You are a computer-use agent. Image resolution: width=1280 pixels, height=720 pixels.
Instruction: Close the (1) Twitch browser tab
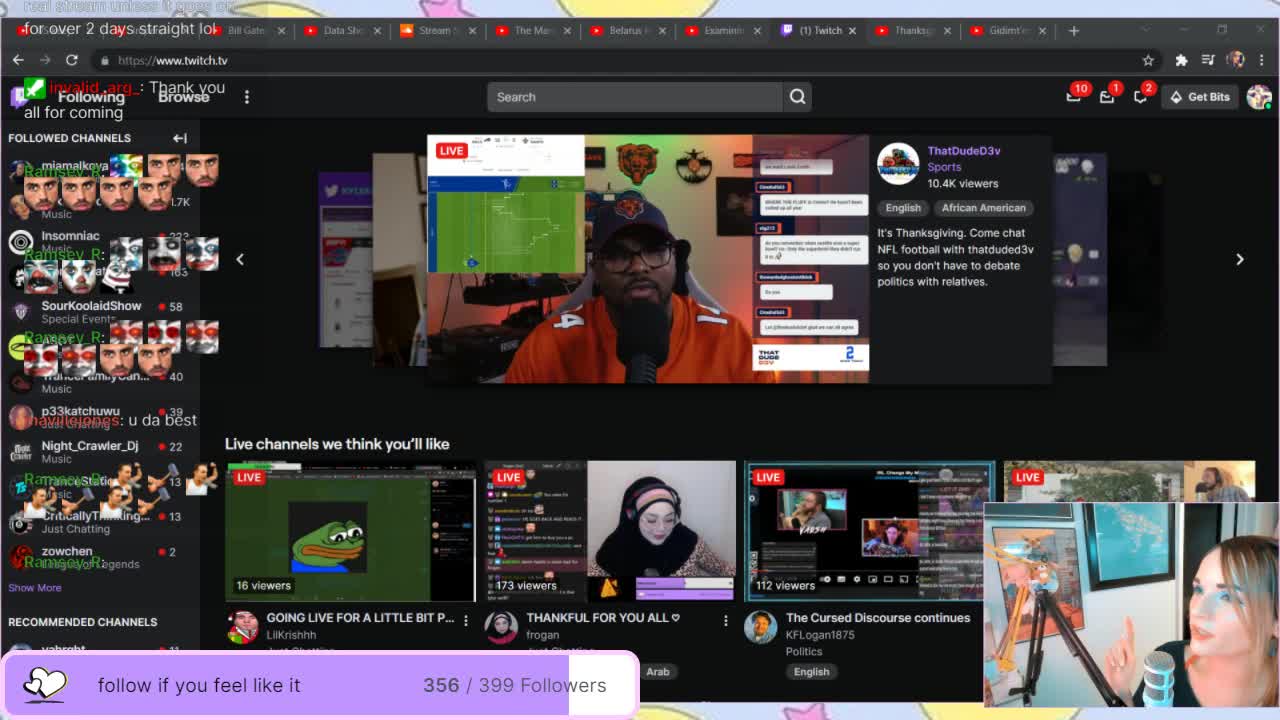[x=852, y=30]
